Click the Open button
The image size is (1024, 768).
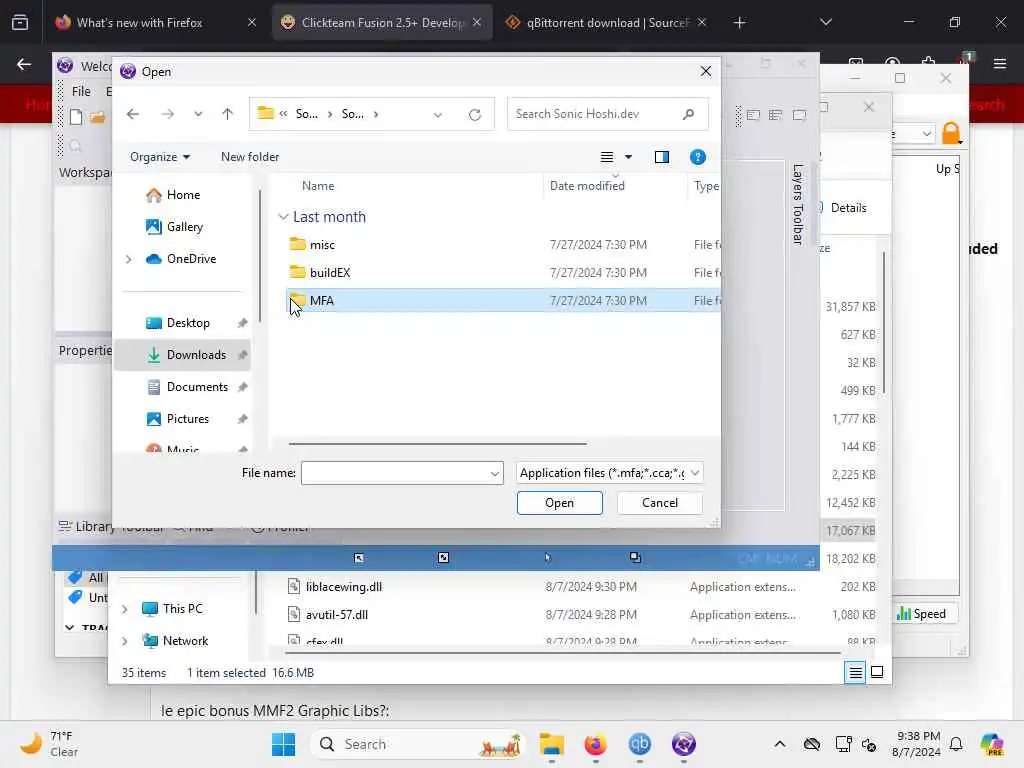coord(560,503)
